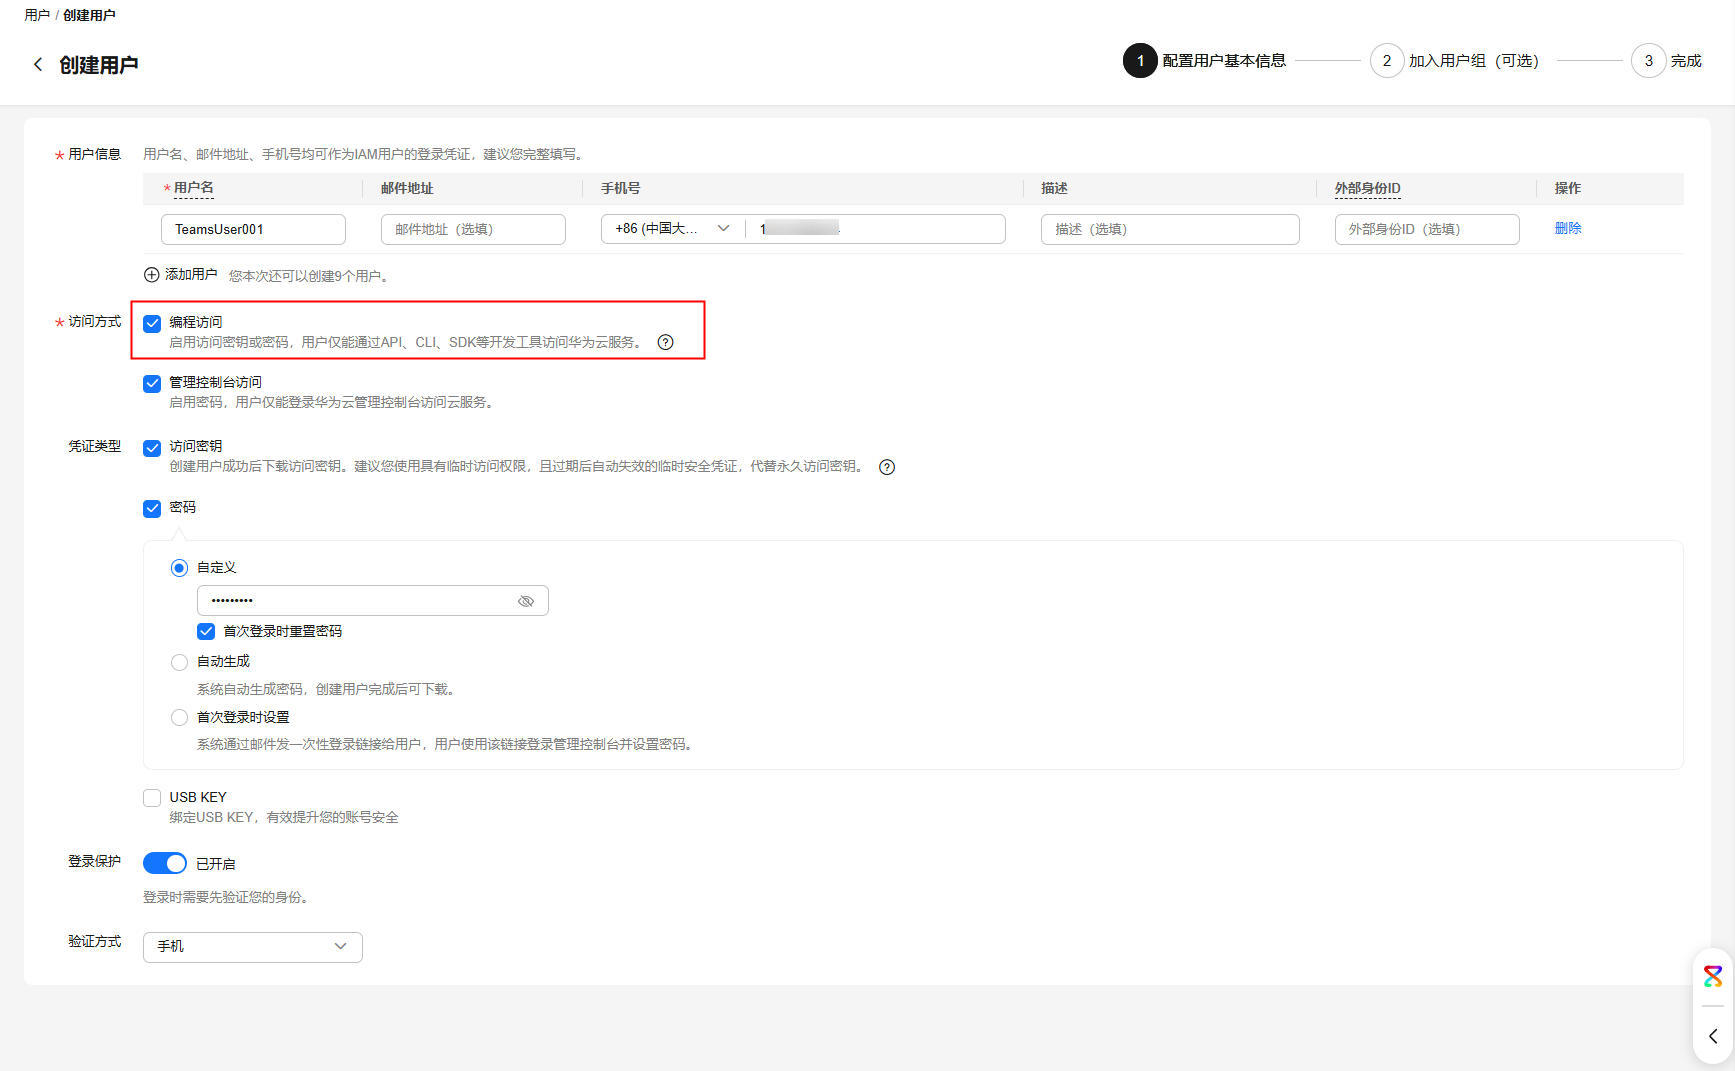Click the 外部身份ID optional input field
1735x1071 pixels.
pos(1427,229)
